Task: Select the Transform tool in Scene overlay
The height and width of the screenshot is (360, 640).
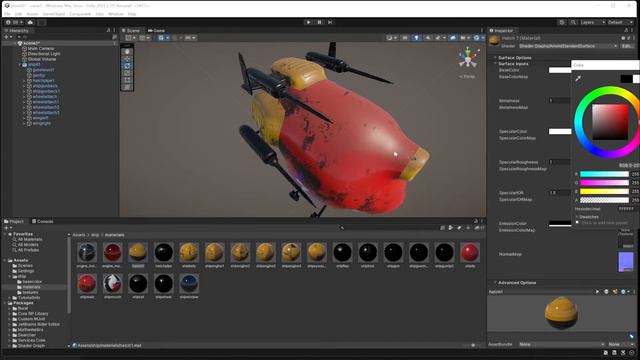Action: coord(127,87)
